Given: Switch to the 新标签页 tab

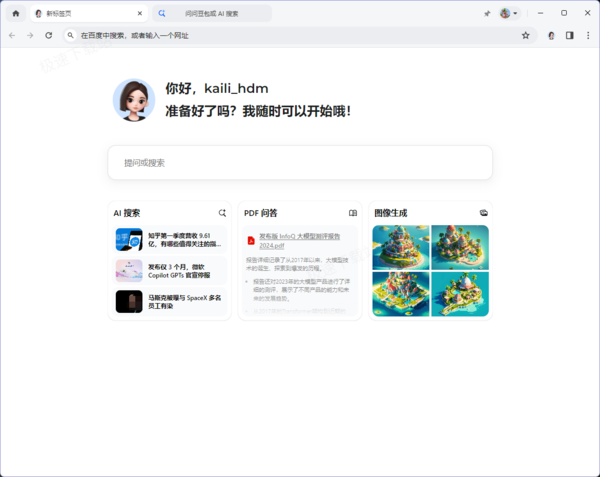Looking at the screenshot, I should pos(89,13).
